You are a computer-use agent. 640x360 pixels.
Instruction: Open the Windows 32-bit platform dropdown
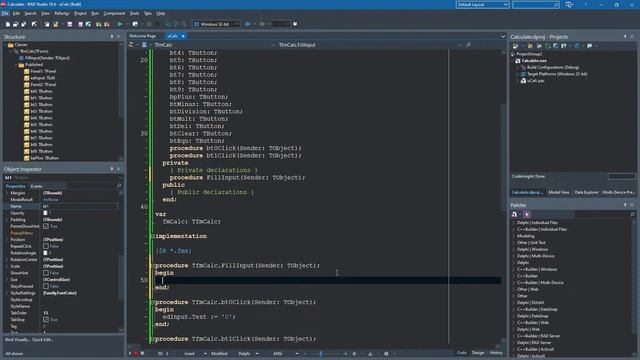click(x=237, y=24)
